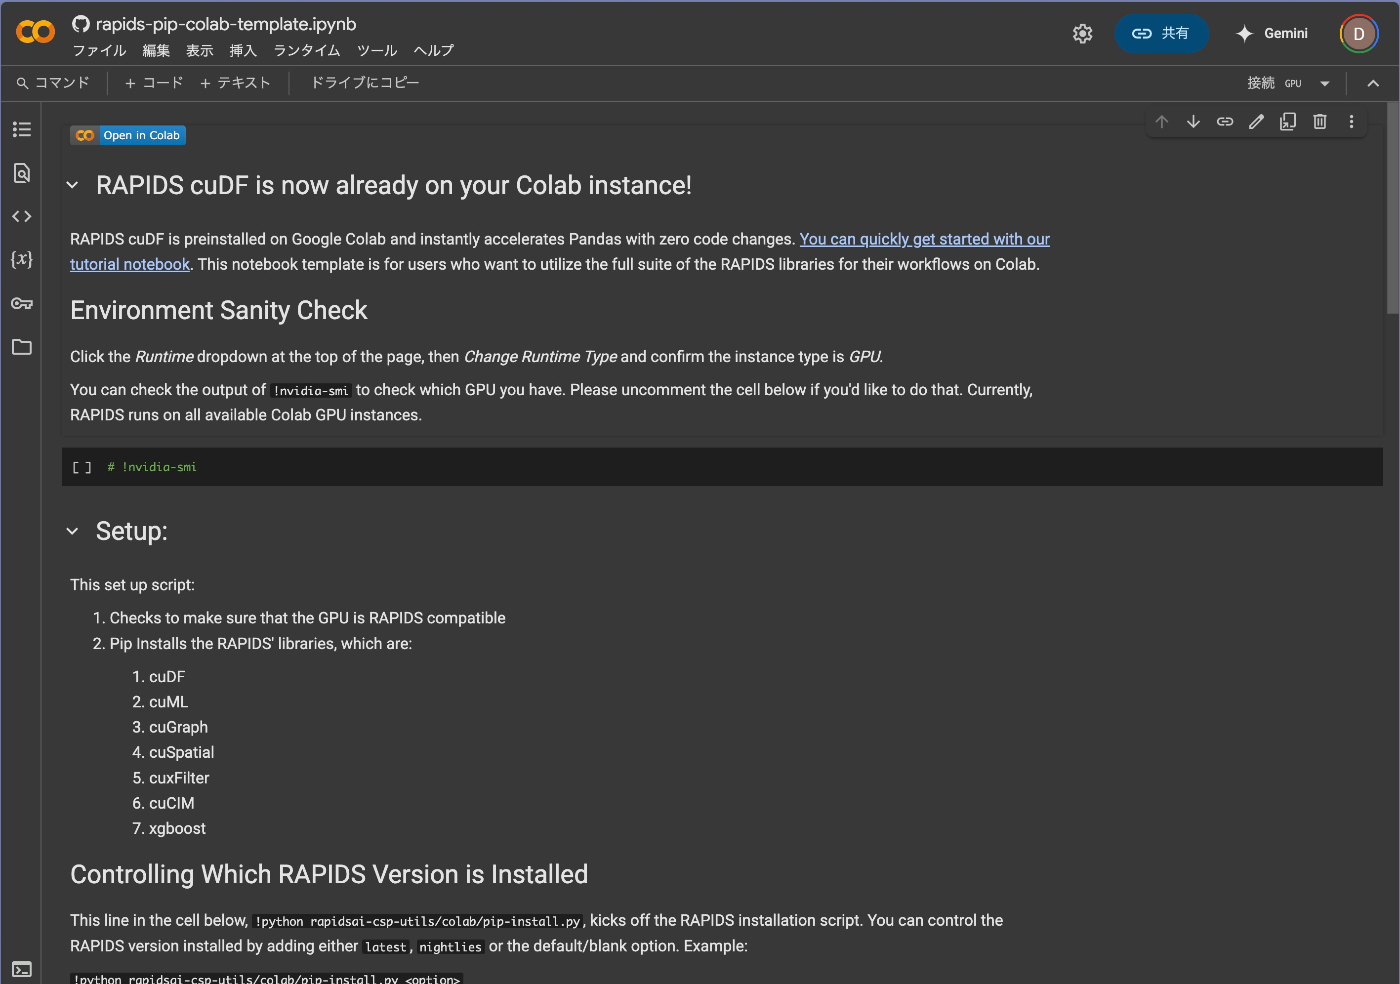Collapse the Setup section chevron
Image resolution: width=1400 pixels, height=984 pixels.
tap(71, 532)
